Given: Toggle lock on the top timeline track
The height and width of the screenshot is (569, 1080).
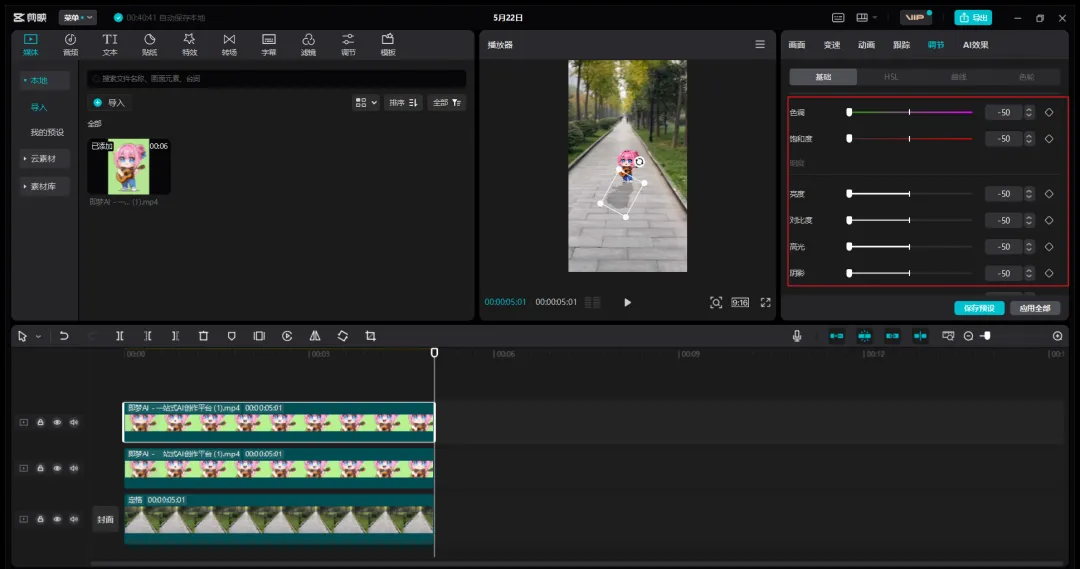Looking at the screenshot, I should coord(40,422).
